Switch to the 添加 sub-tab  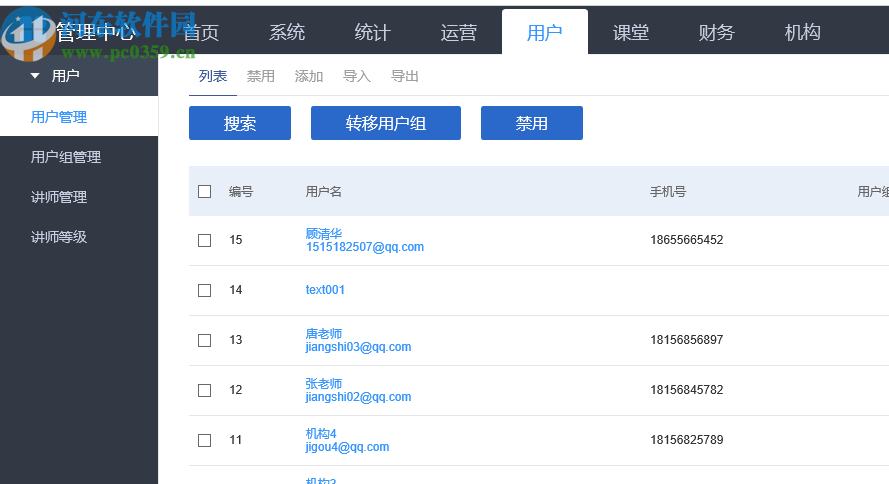click(309, 76)
